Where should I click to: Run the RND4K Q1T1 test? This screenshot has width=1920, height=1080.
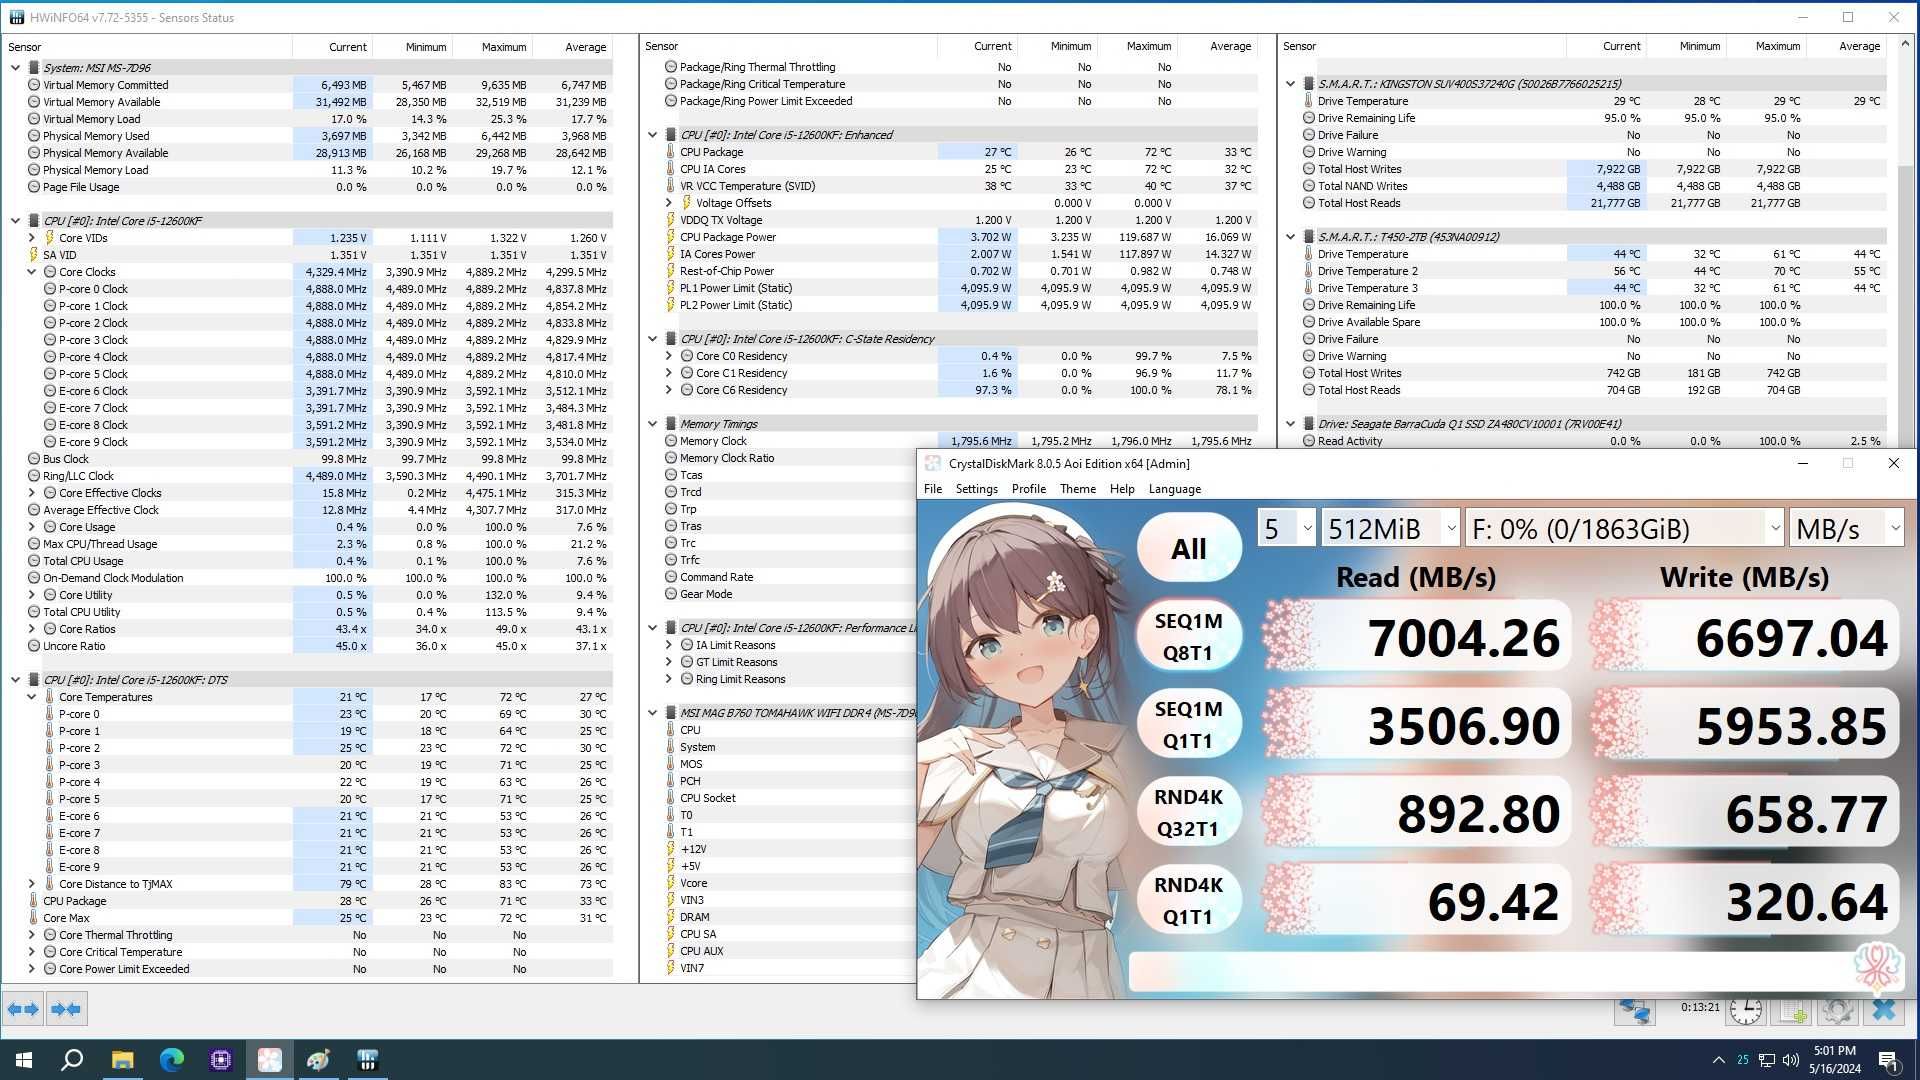(1189, 900)
